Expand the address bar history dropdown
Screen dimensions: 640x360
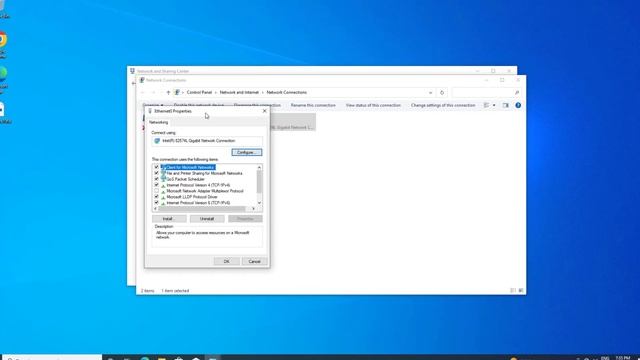430,93
